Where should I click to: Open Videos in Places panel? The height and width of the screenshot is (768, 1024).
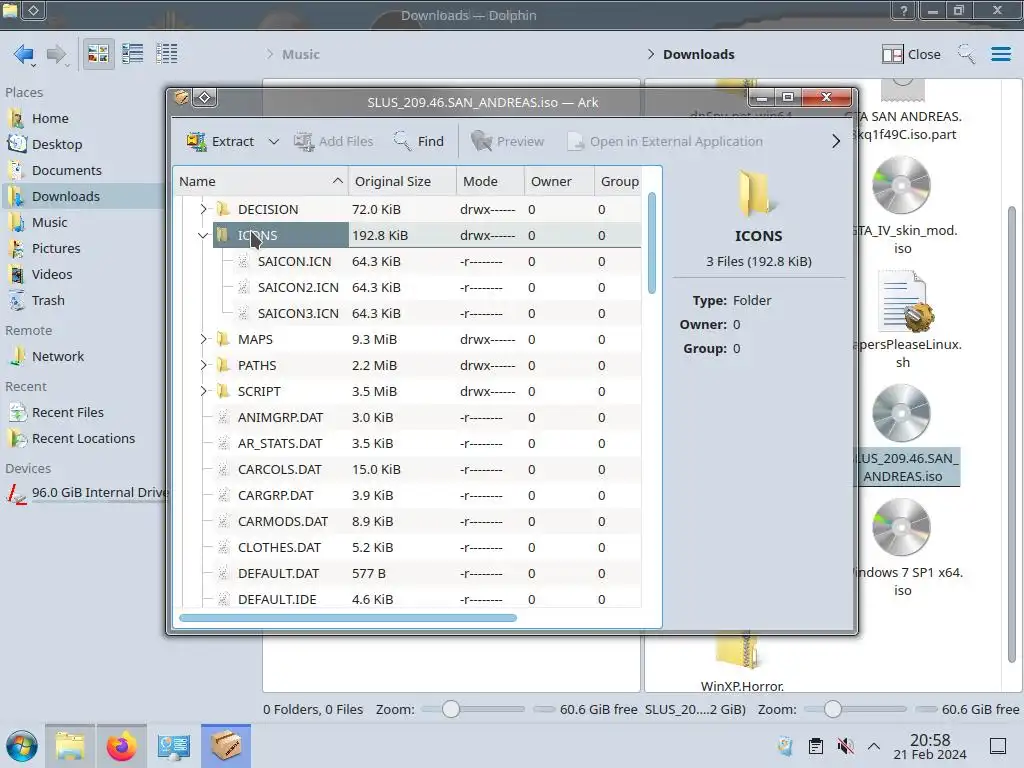52,275
